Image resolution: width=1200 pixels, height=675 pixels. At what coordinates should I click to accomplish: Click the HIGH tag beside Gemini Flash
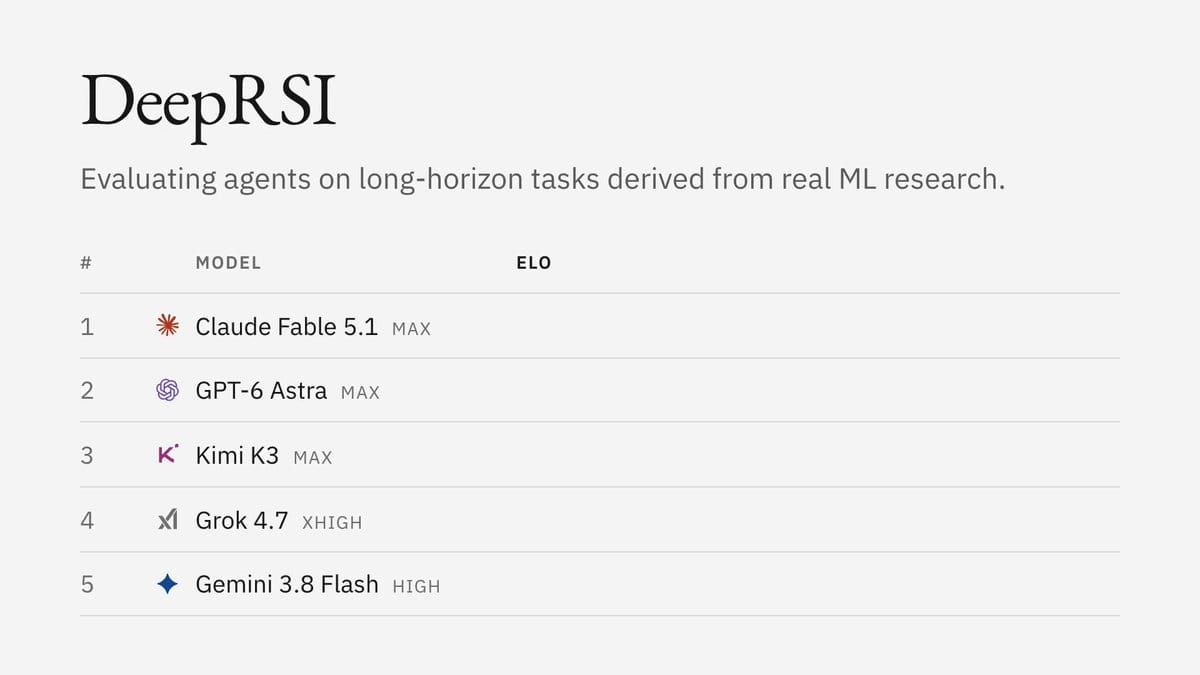tap(416, 588)
